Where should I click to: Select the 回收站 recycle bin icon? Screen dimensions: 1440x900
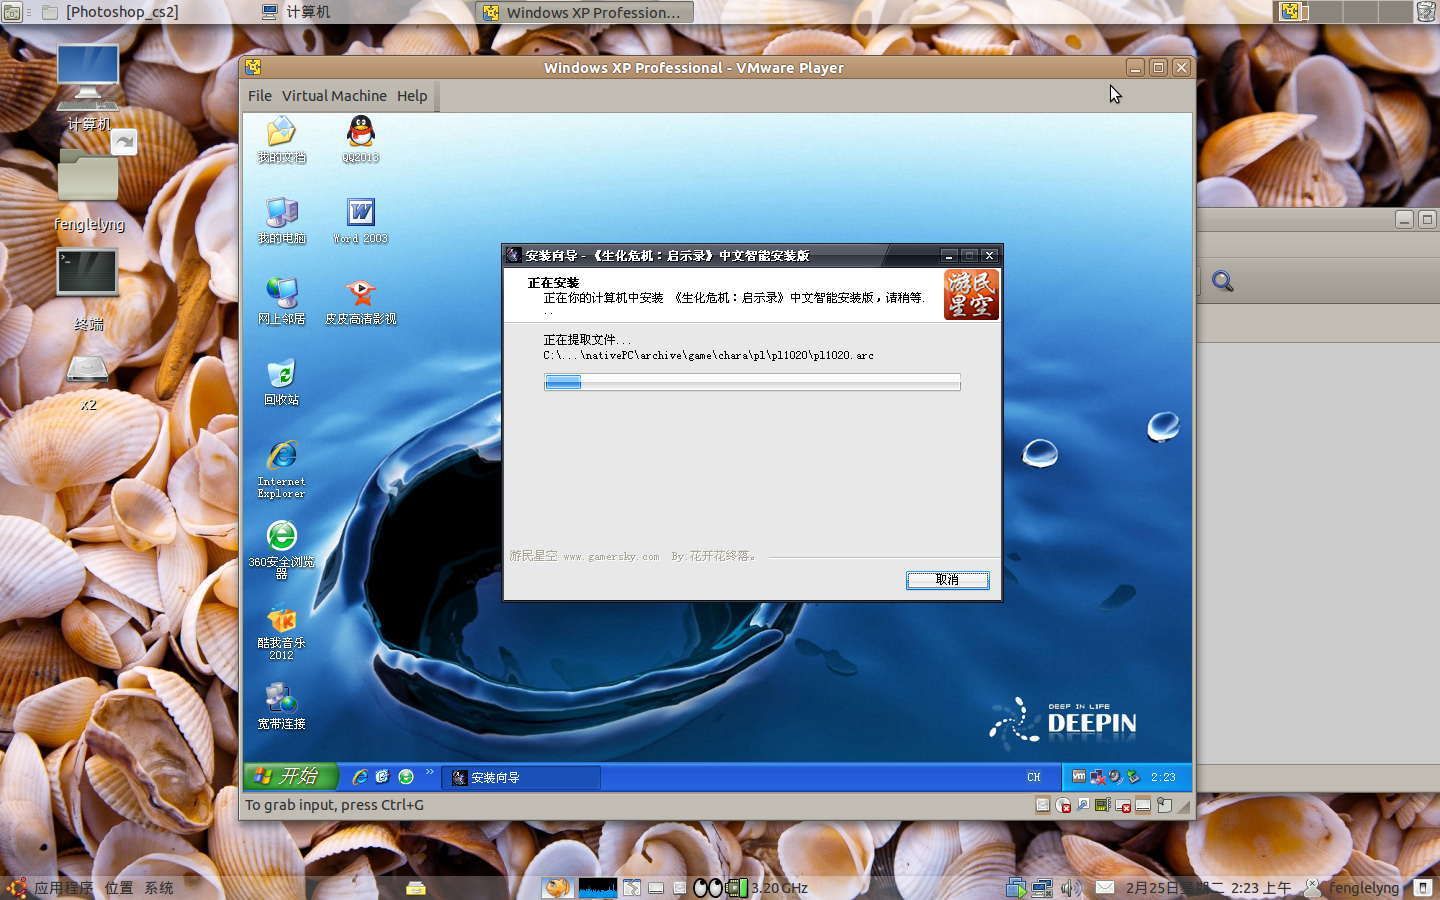pos(282,382)
